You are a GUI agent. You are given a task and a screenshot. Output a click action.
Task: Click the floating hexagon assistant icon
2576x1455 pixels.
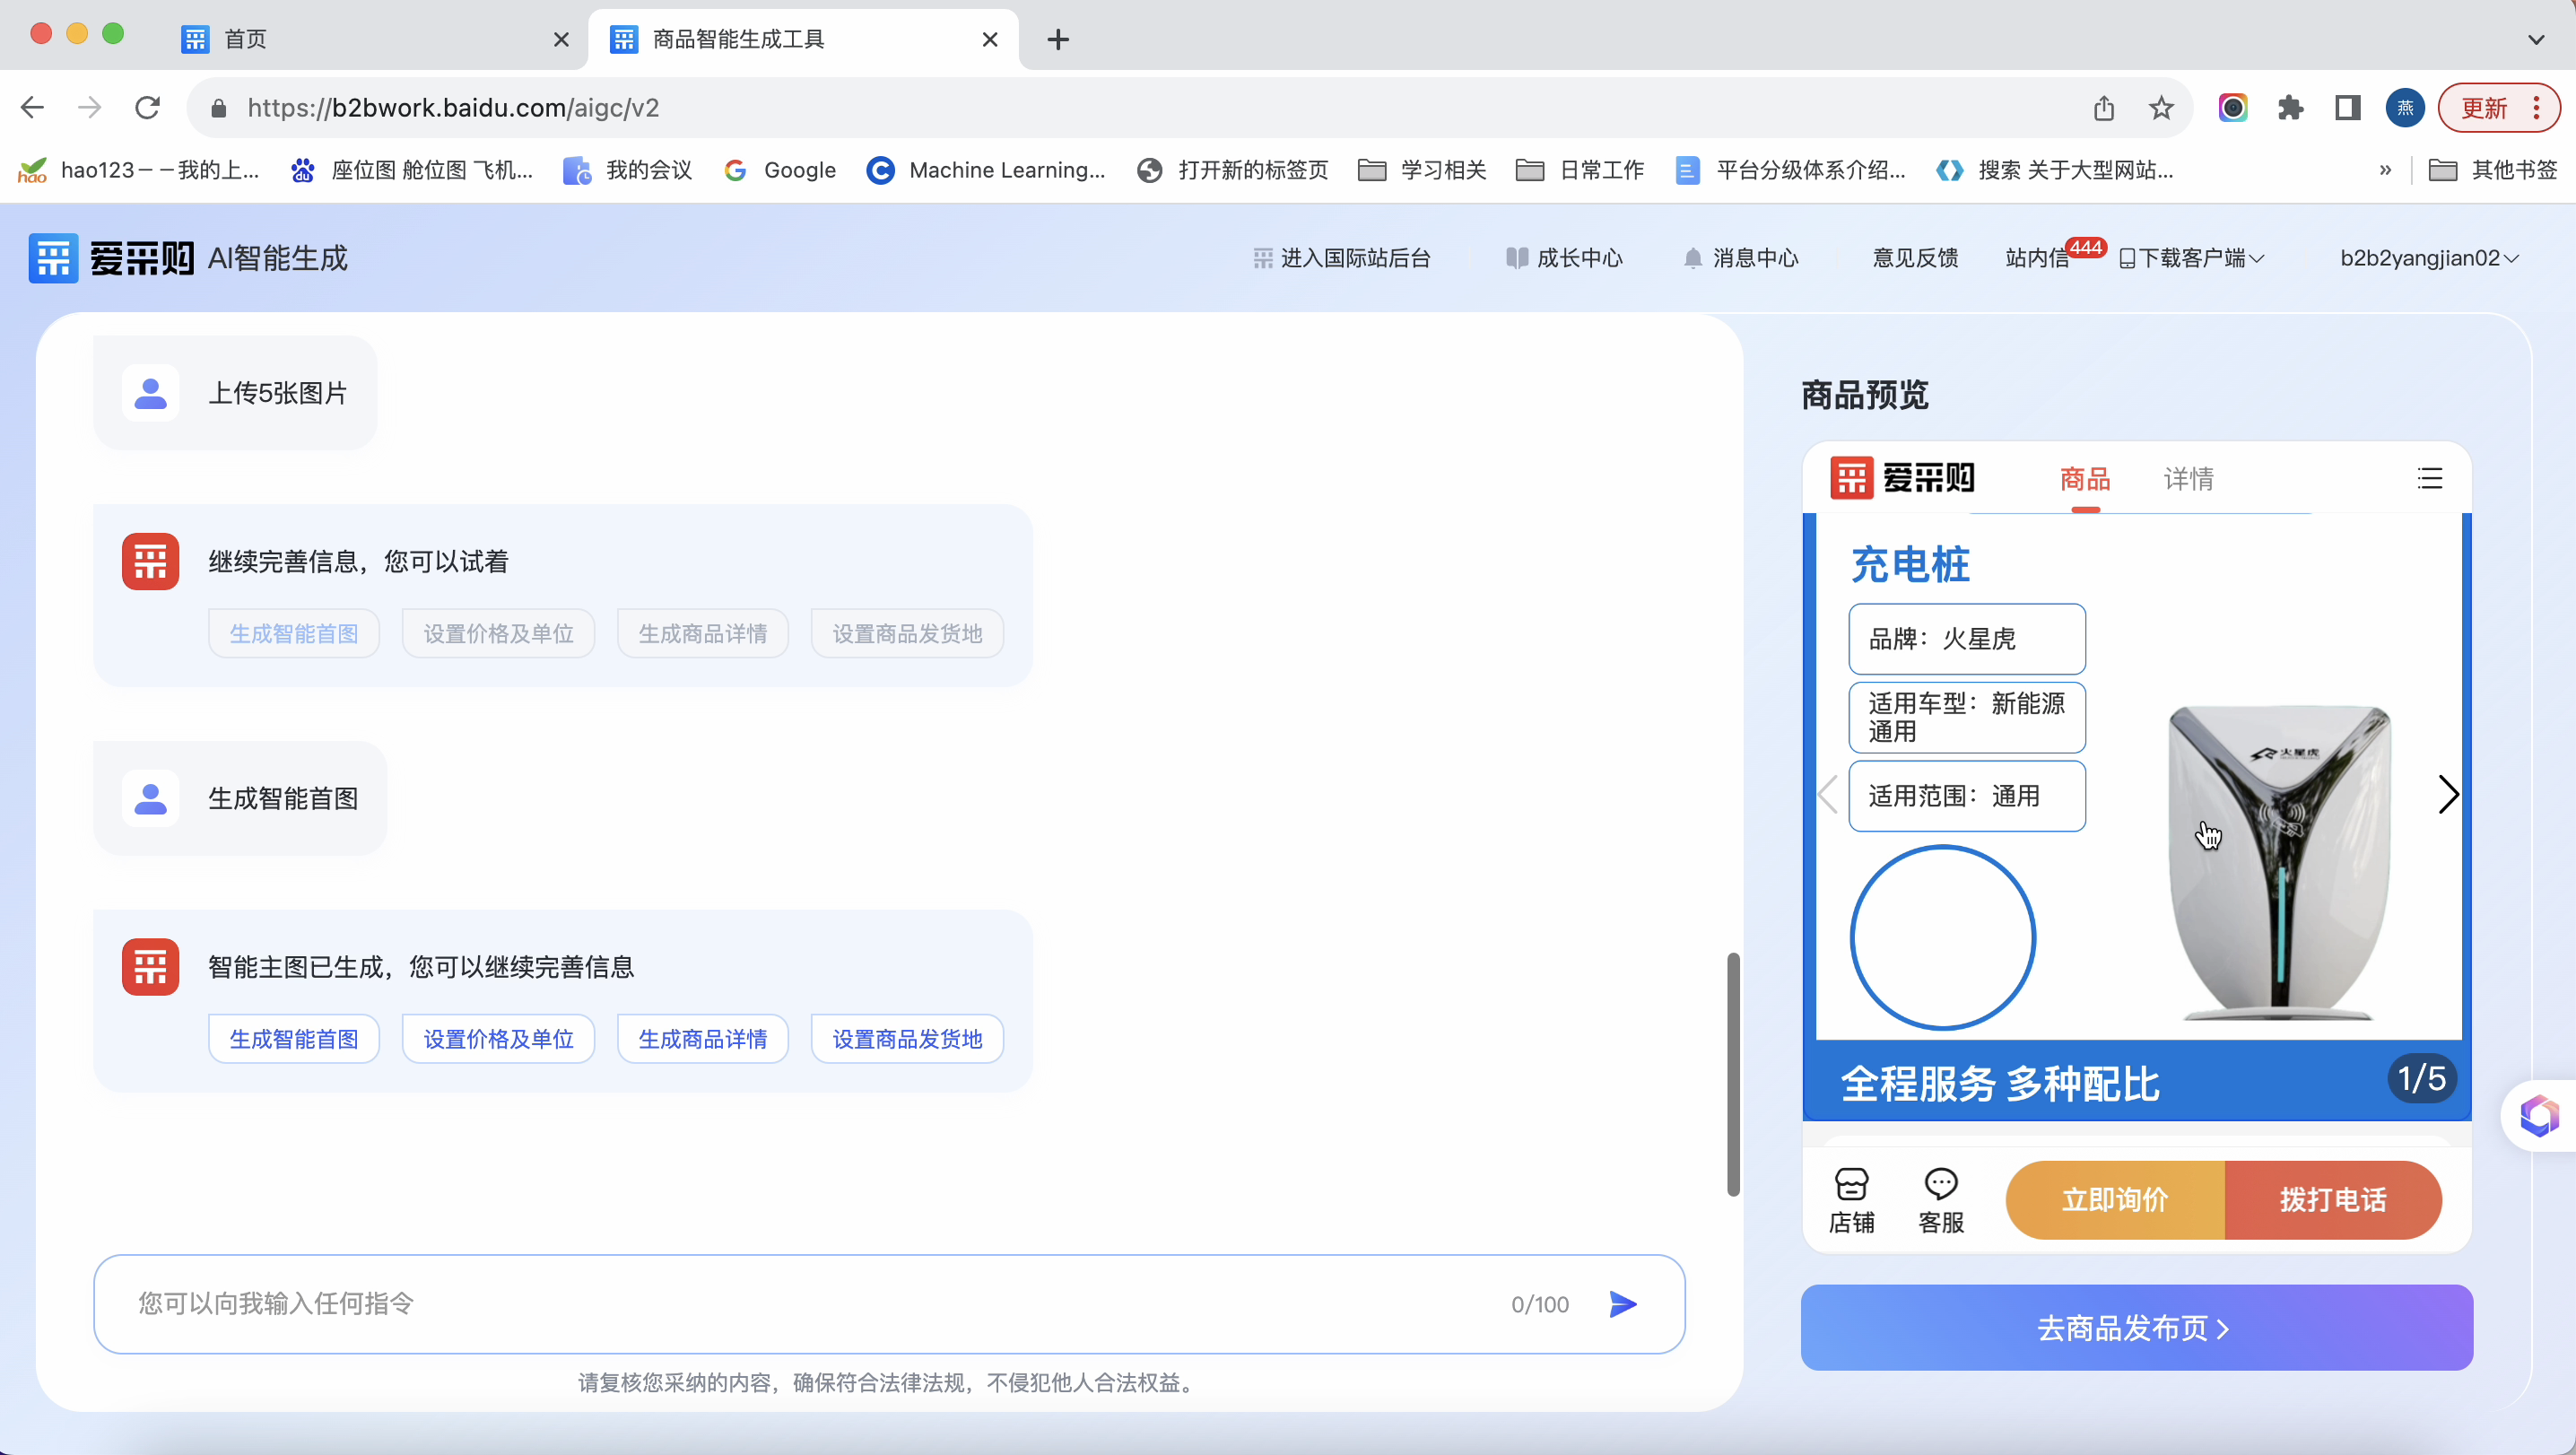point(2539,1116)
